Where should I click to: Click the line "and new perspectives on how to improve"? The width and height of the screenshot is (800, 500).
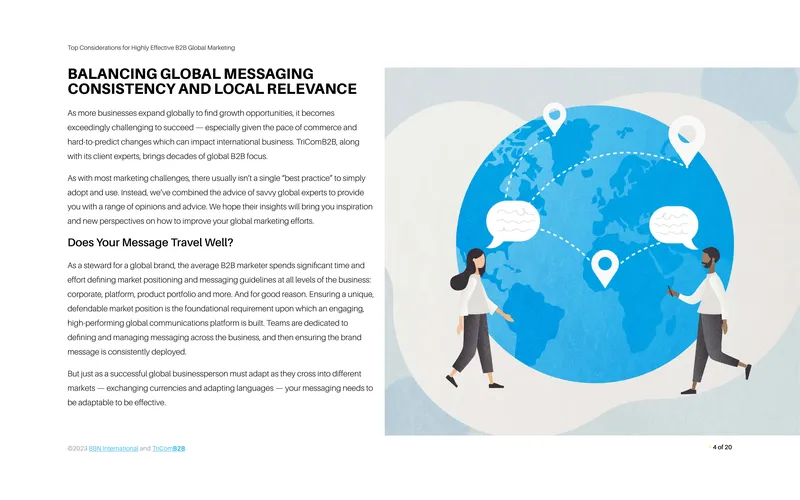pos(191,221)
